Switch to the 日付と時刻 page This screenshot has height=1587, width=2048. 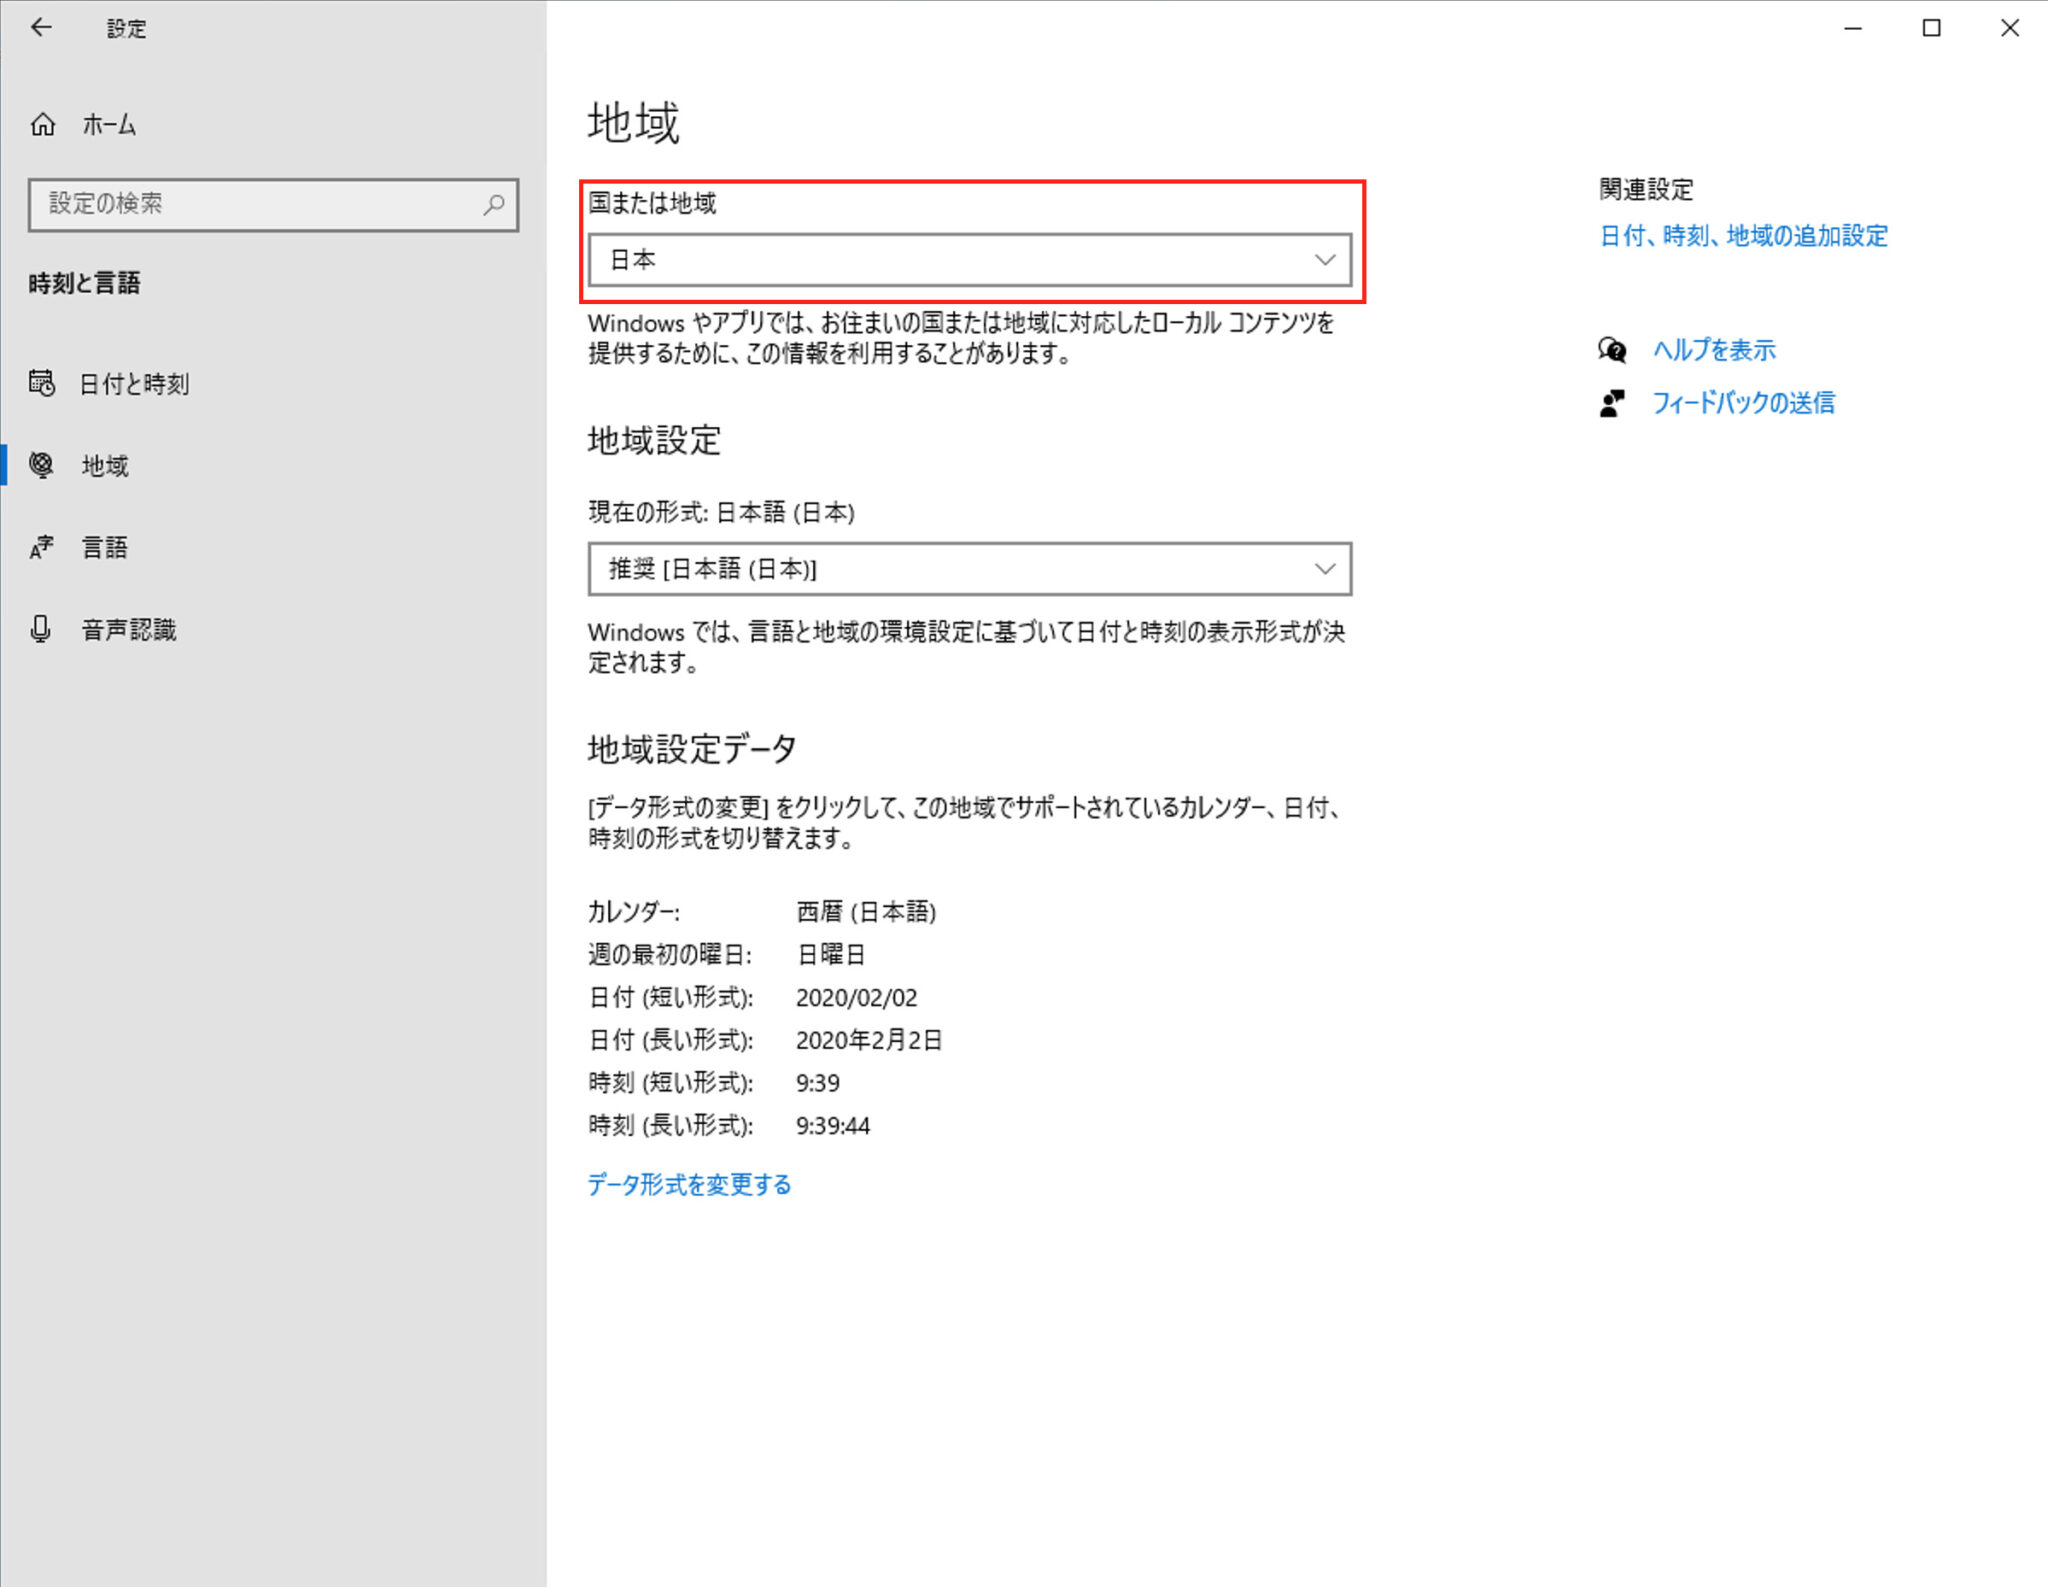(135, 383)
